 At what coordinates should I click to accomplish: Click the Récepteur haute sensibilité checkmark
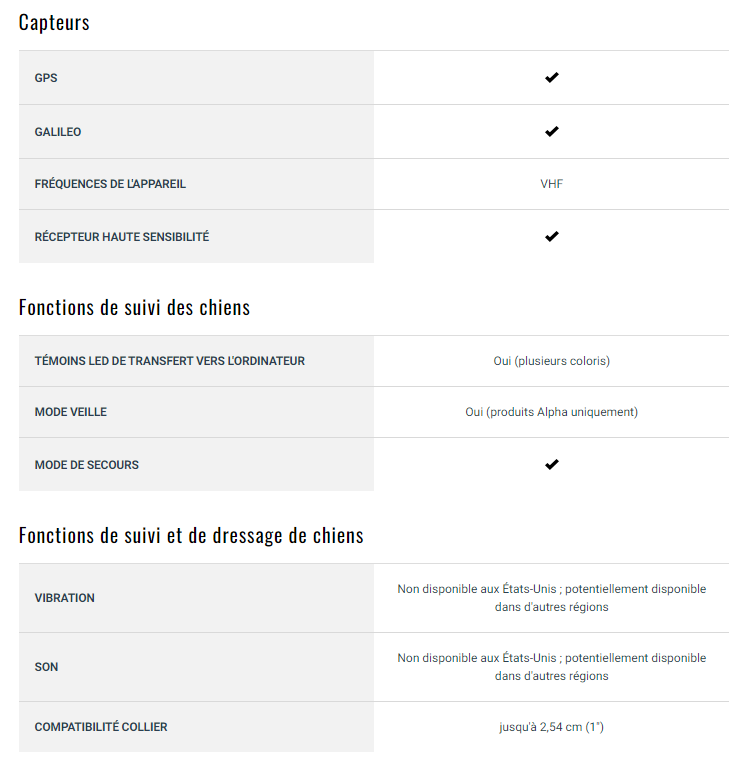(x=551, y=237)
